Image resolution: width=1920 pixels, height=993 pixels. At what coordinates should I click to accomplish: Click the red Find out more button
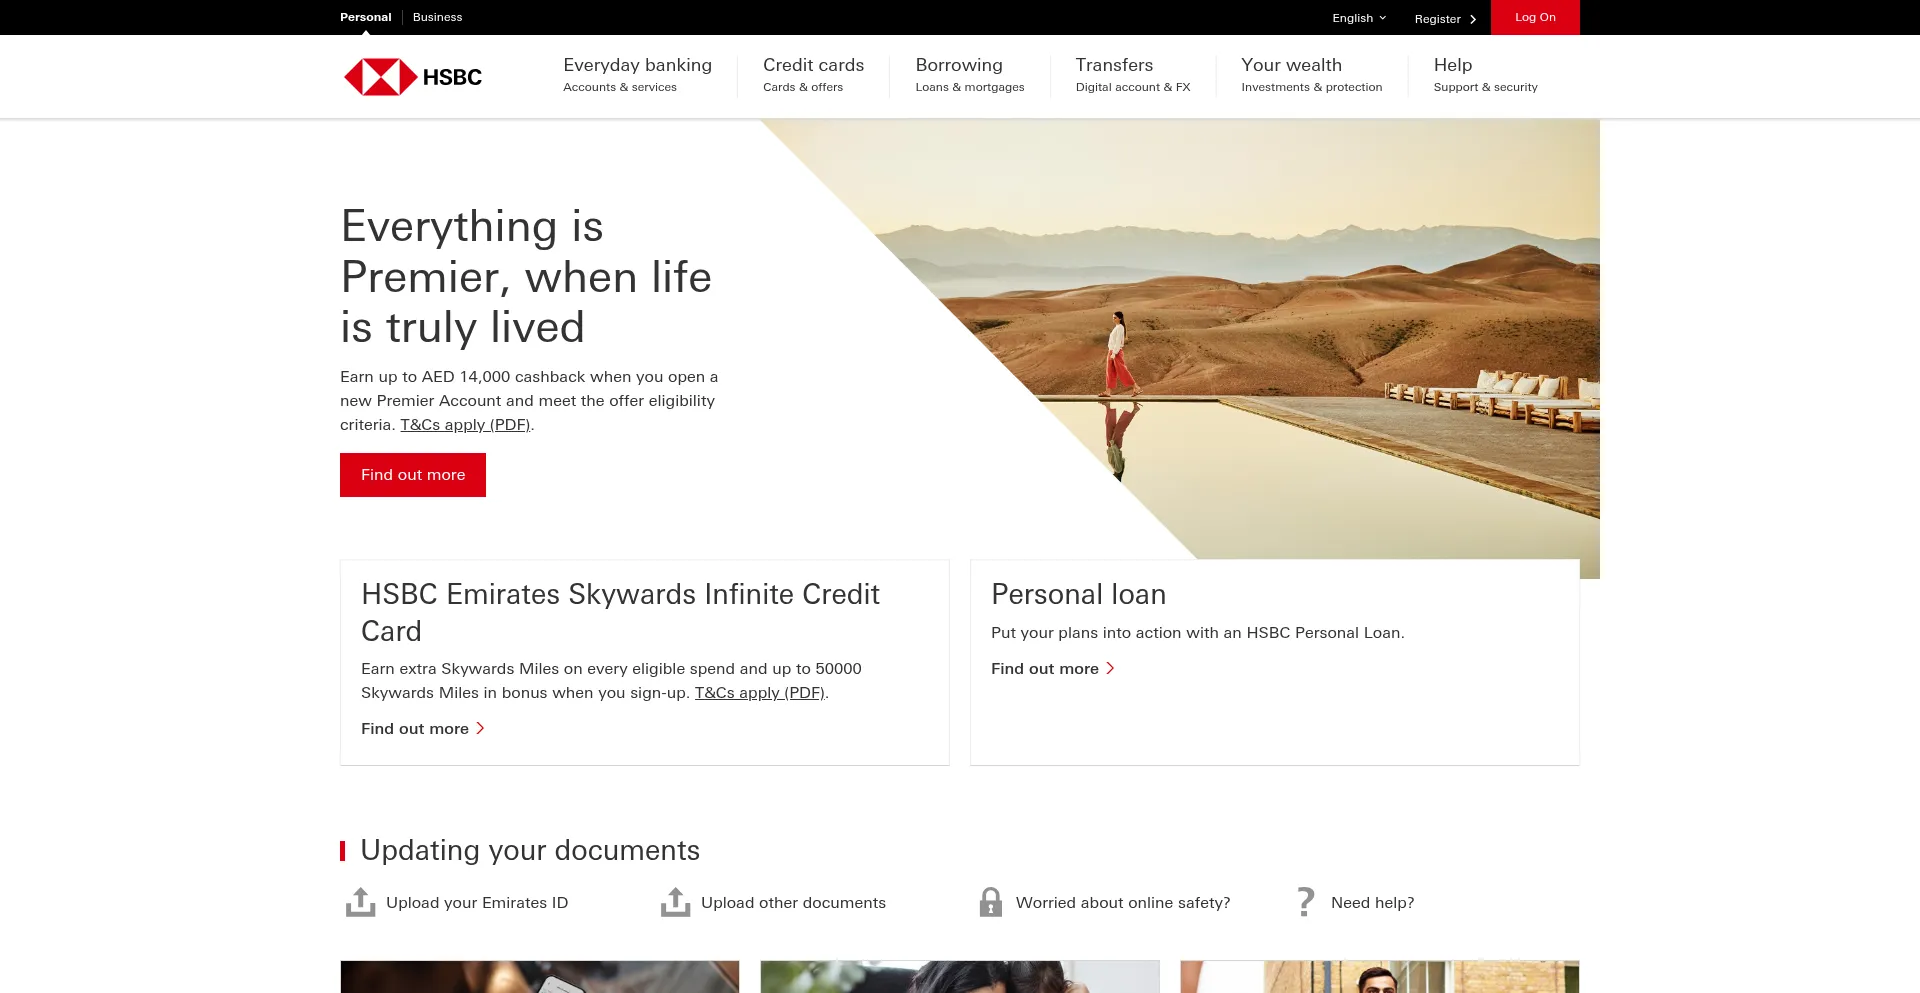pos(413,475)
